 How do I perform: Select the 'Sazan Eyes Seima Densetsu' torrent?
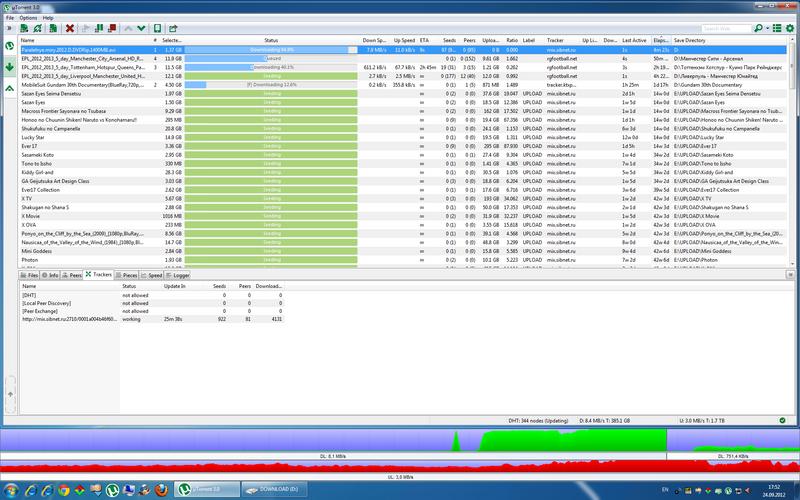[x=403, y=94]
